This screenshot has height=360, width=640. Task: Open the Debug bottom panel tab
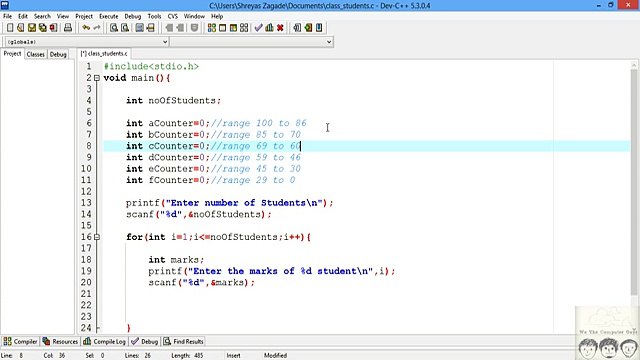click(145, 341)
